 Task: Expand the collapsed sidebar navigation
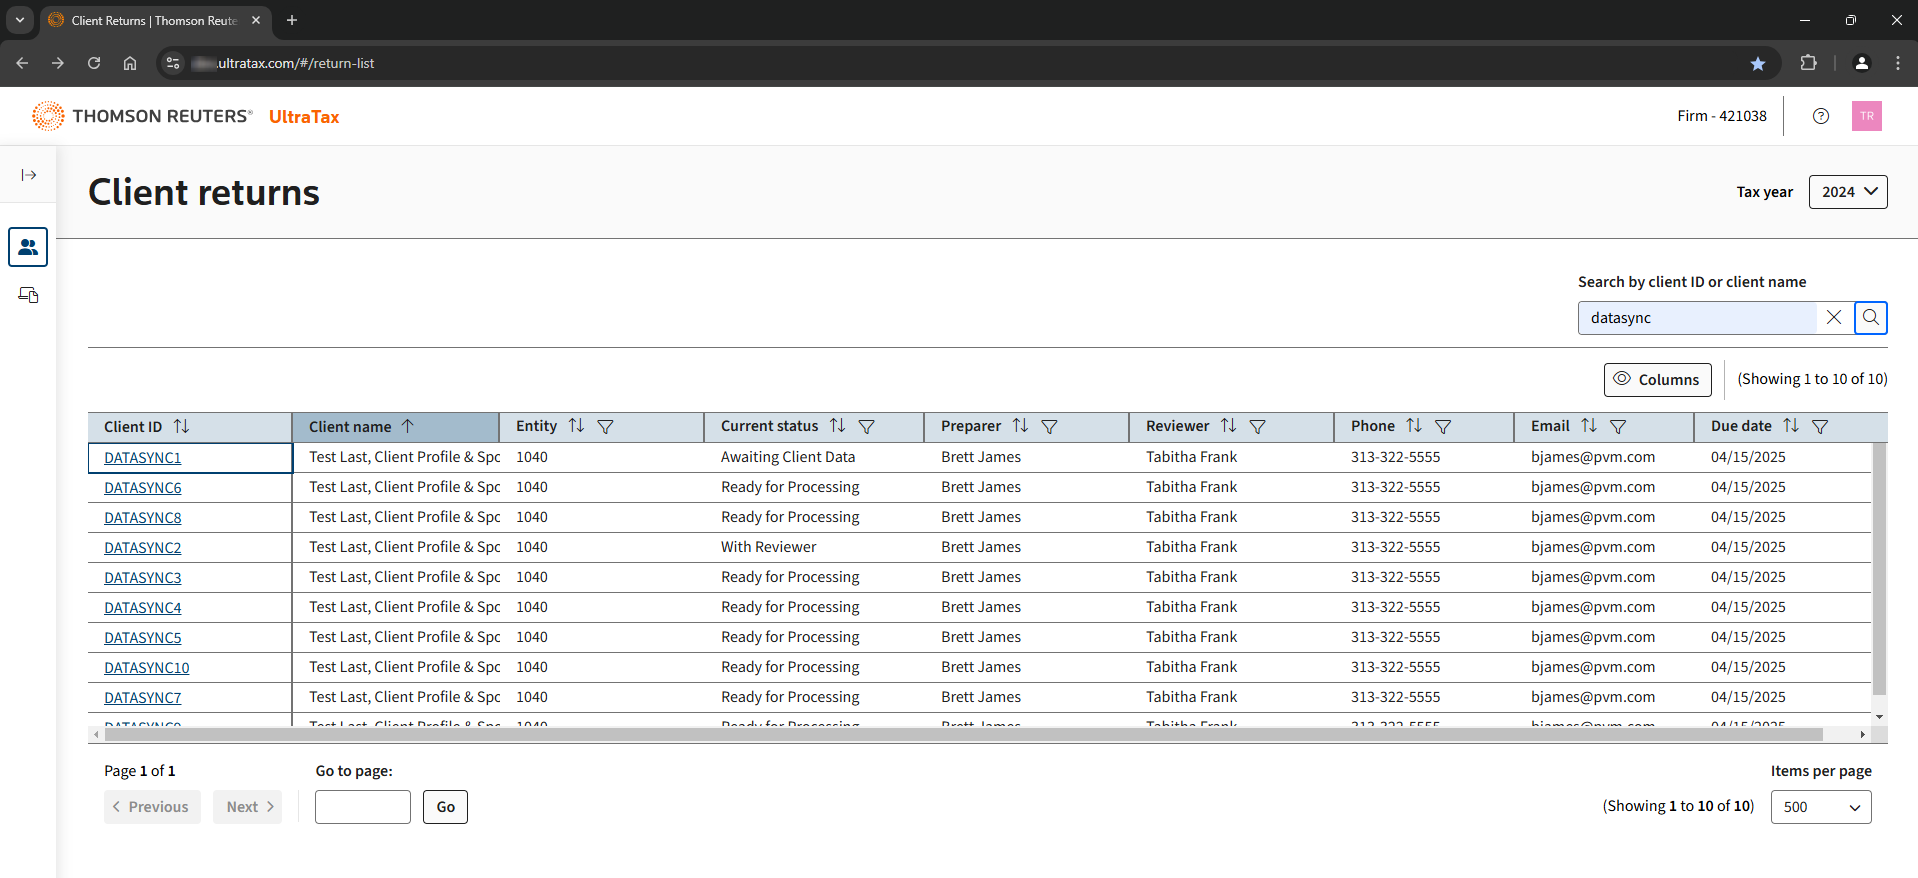[29, 175]
